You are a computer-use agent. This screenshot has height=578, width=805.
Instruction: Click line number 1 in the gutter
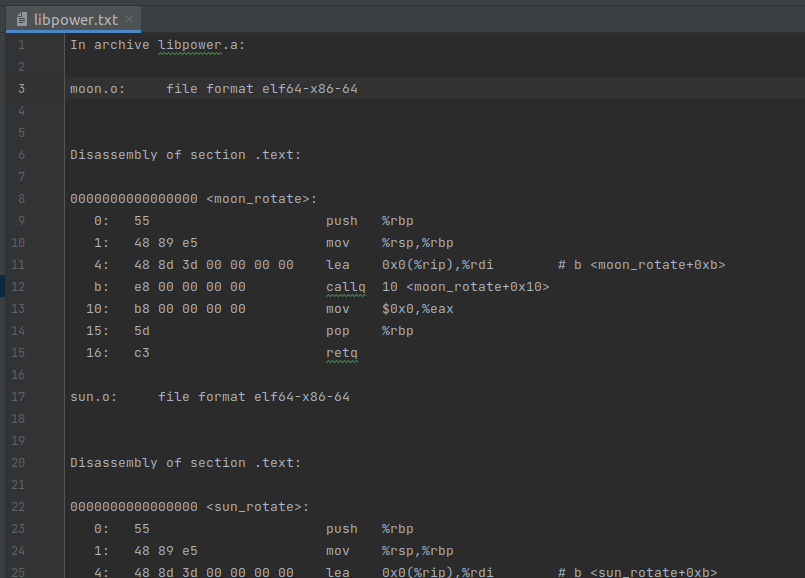[x=21, y=44]
